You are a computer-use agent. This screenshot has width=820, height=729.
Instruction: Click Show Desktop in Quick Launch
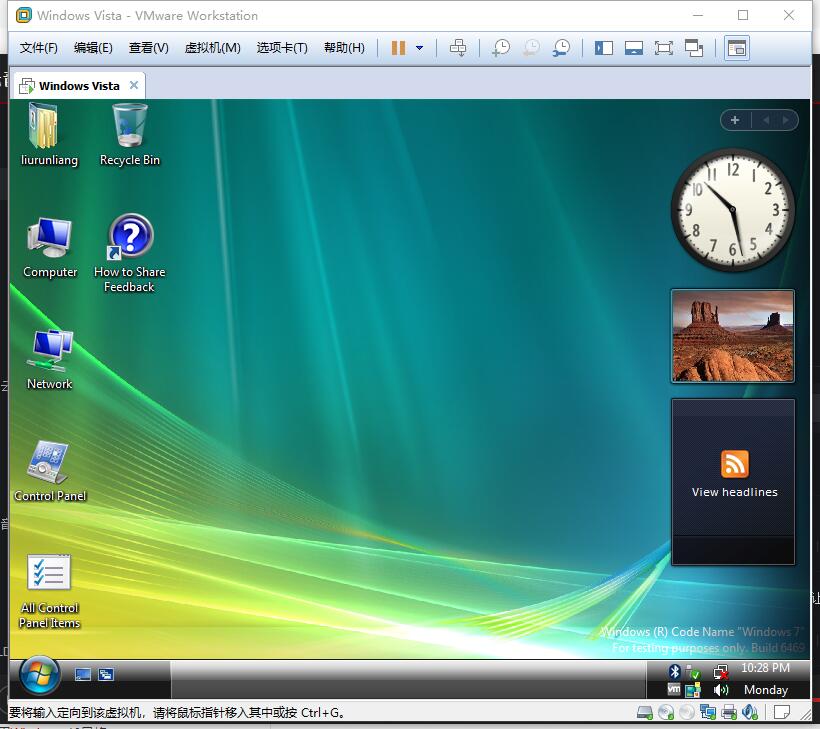coord(83,675)
